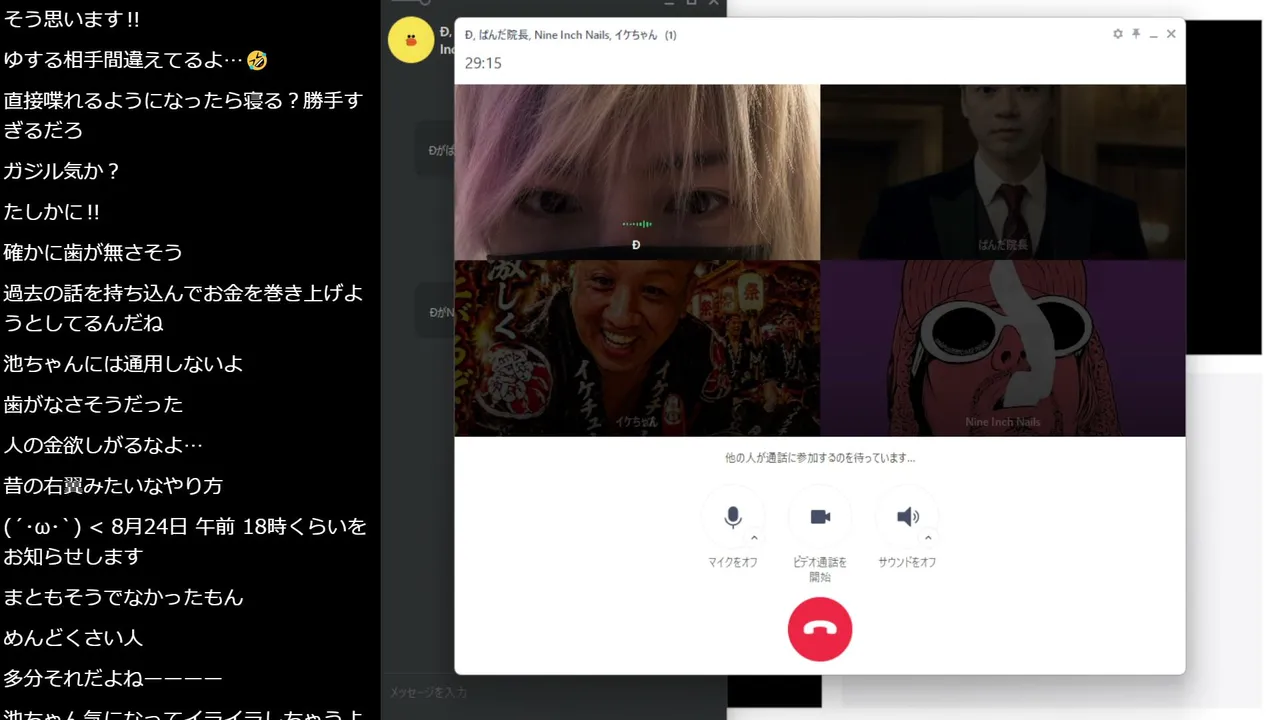Hang up with the red end-call button
Image resolution: width=1280 pixels, height=720 pixels.
click(820, 629)
